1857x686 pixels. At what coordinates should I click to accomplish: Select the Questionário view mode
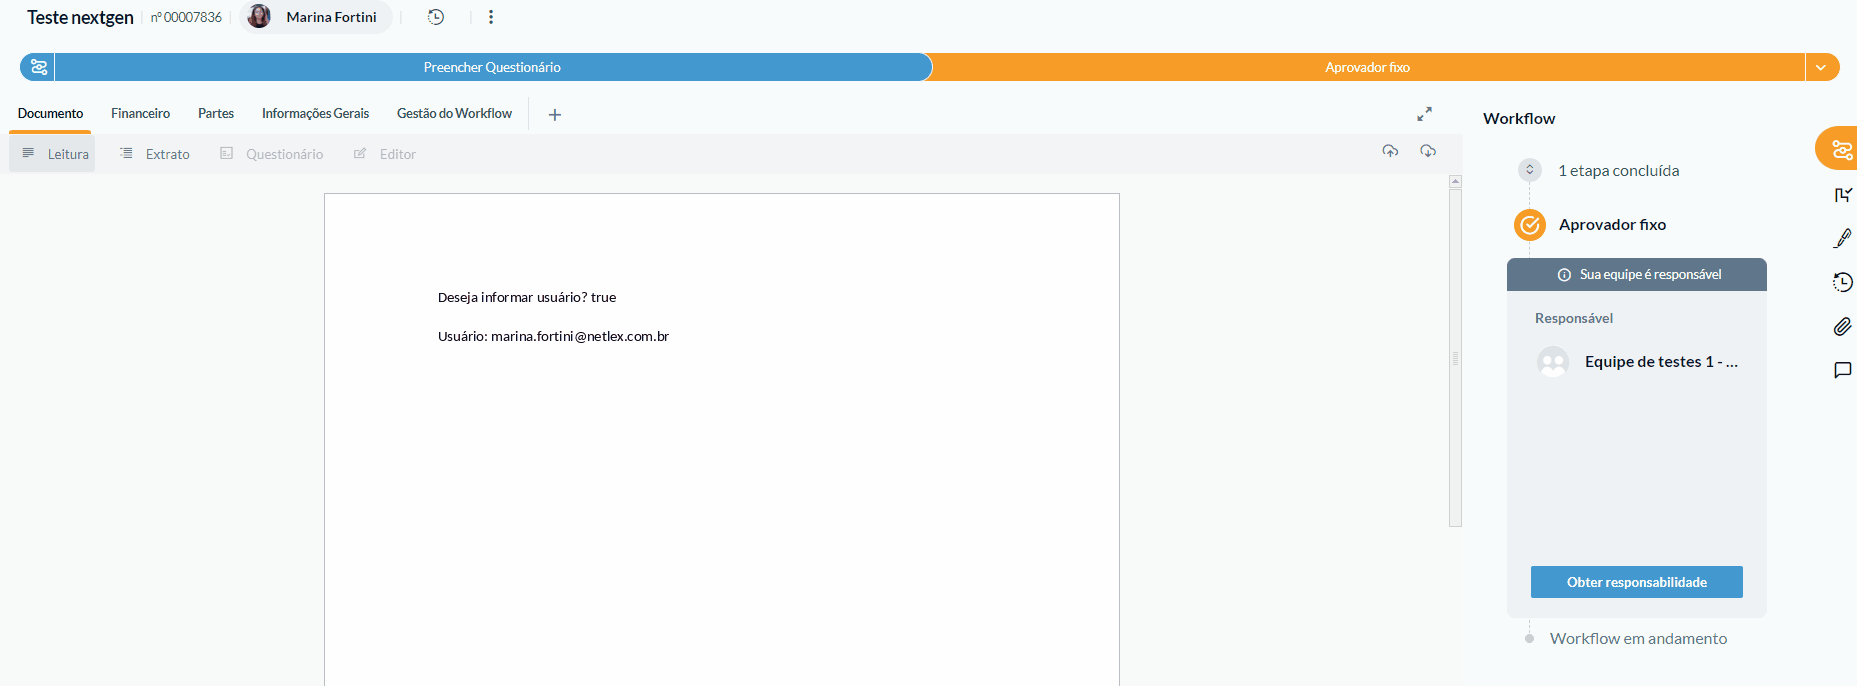[271, 154]
